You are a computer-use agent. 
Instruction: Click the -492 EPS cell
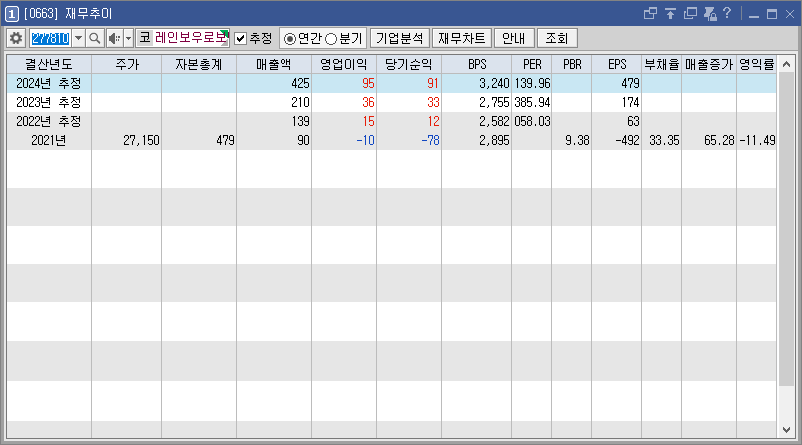(617, 140)
